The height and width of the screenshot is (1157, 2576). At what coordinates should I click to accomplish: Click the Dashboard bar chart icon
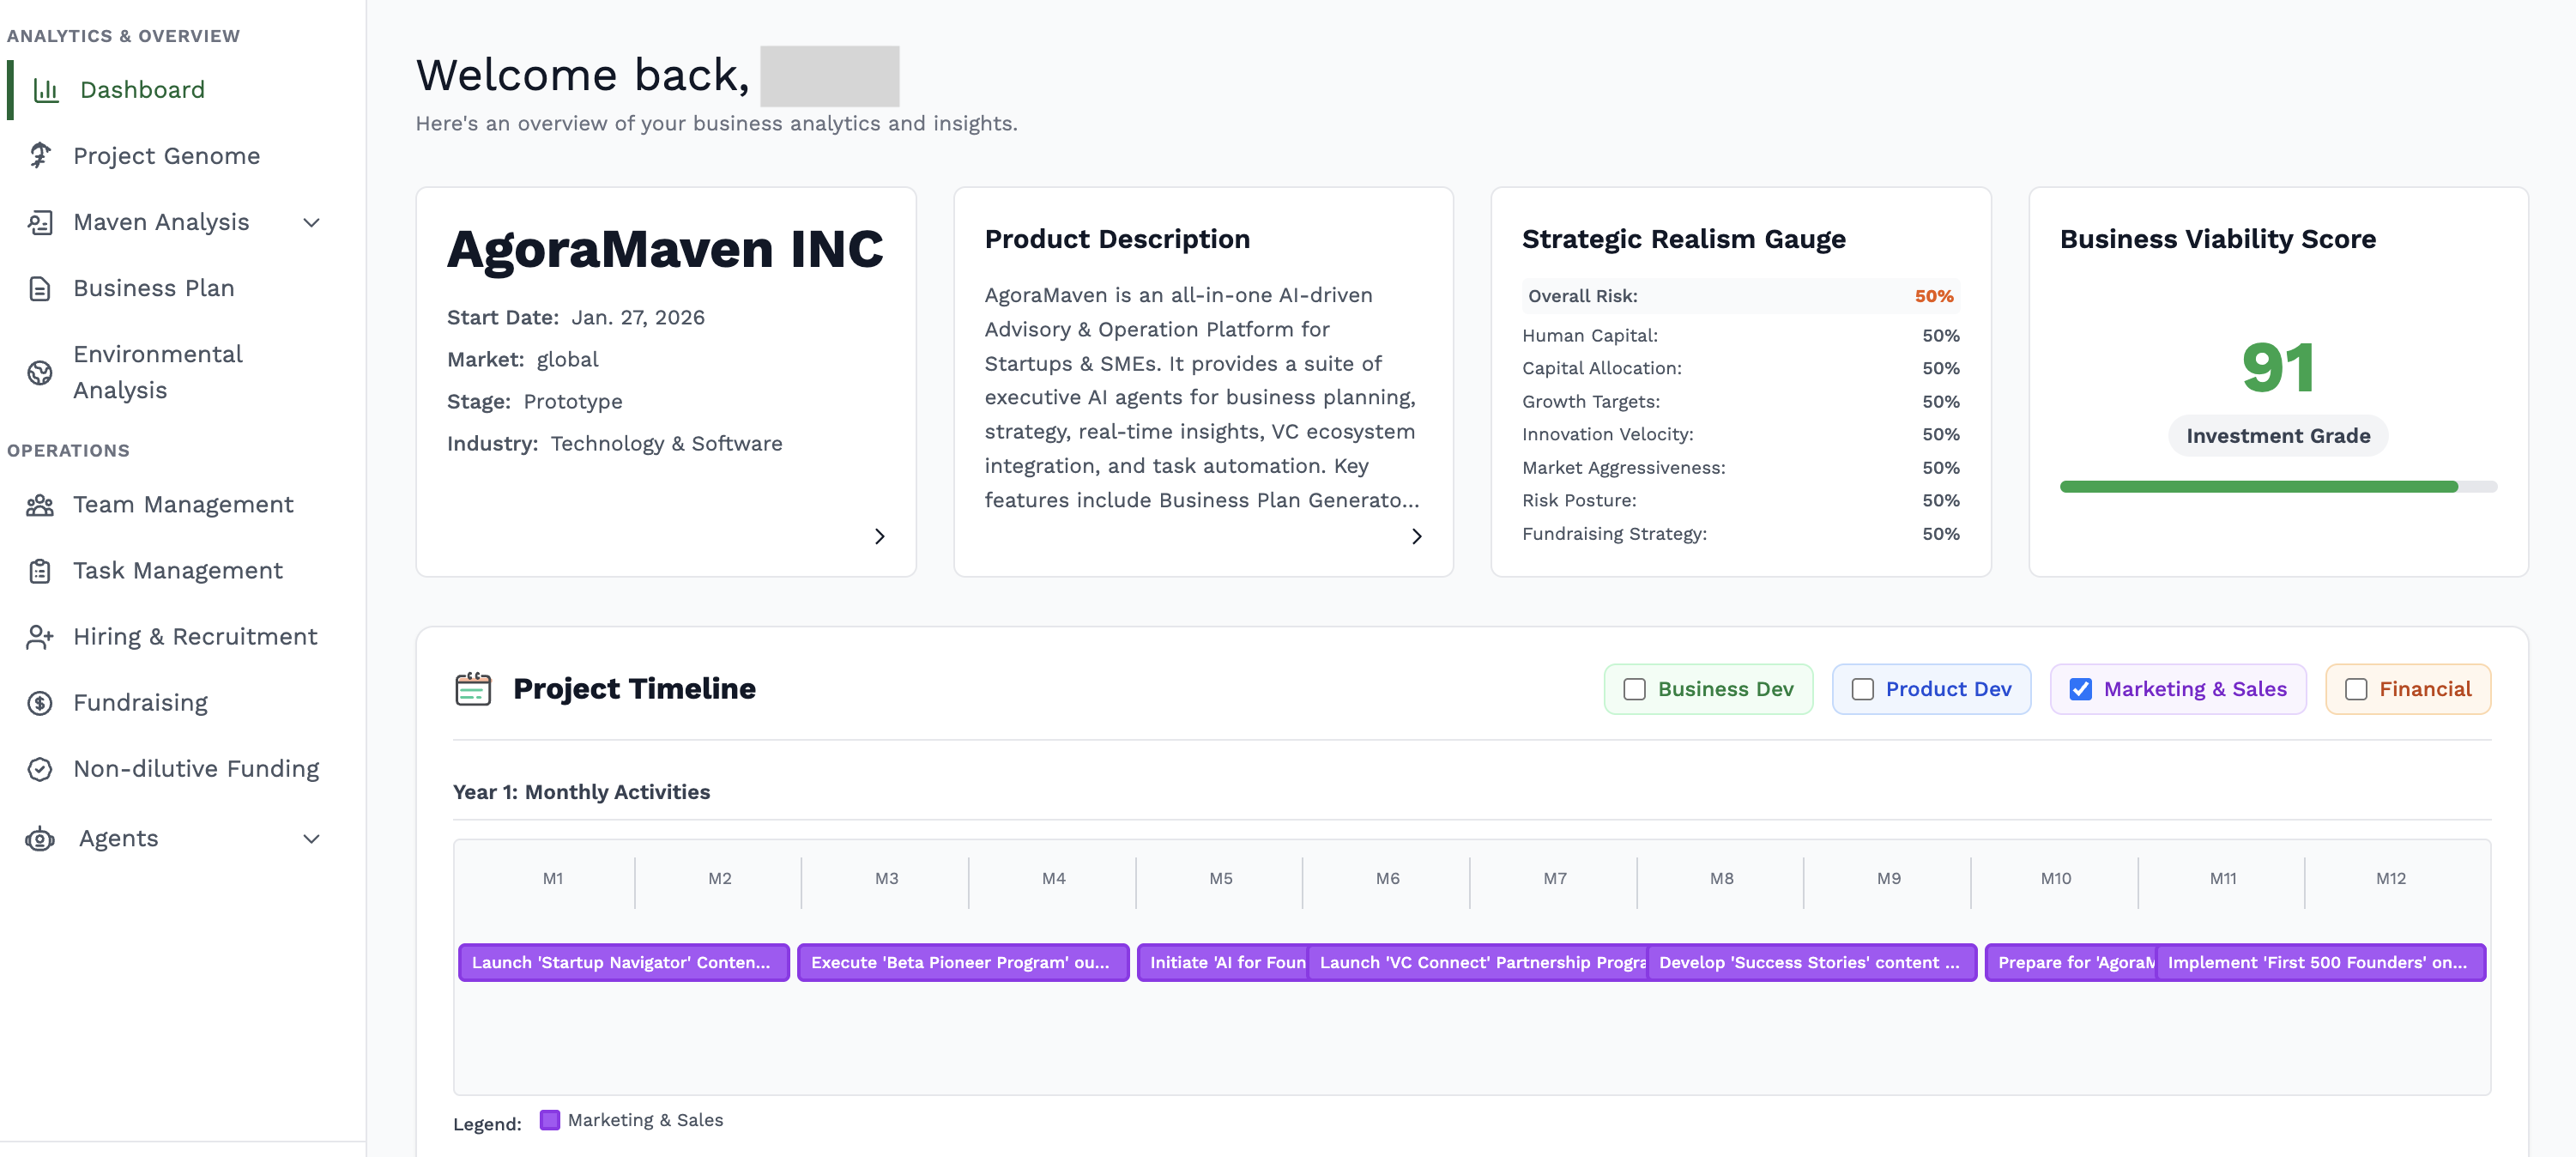(x=46, y=90)
